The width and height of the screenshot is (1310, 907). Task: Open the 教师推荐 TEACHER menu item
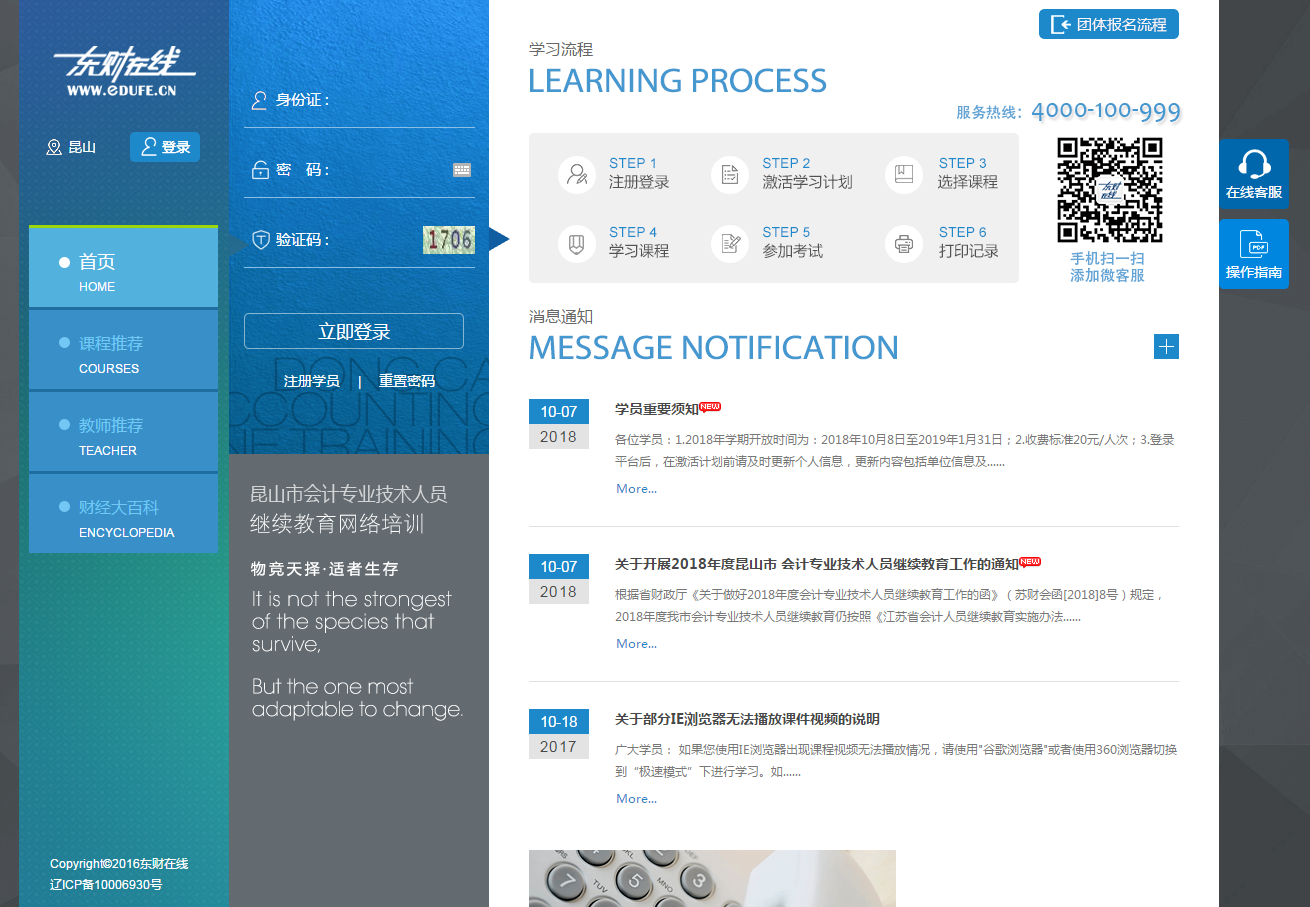123,432
